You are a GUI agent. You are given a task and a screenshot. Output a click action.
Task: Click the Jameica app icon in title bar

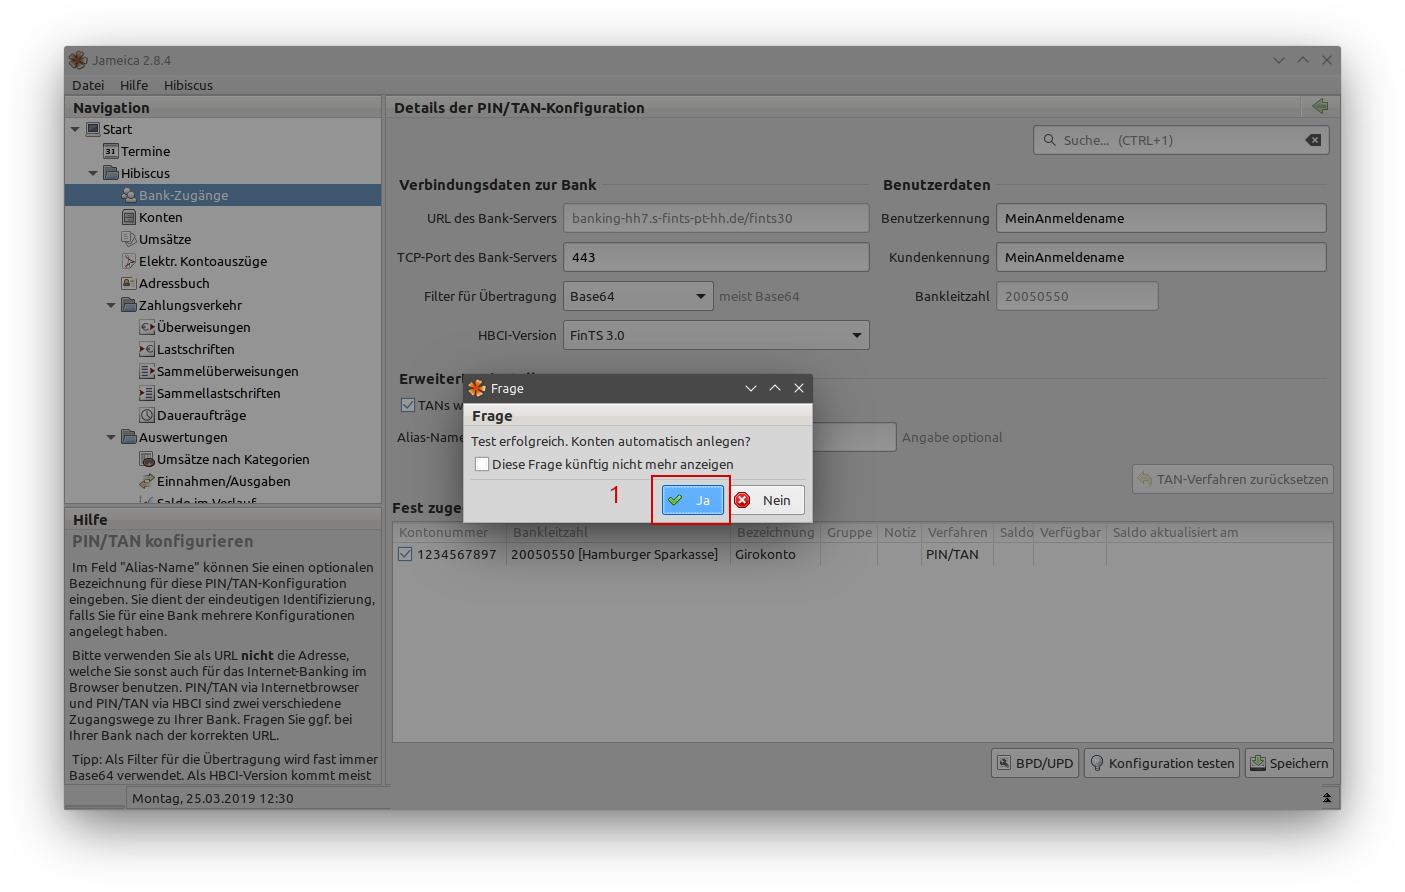coord(78,60)
